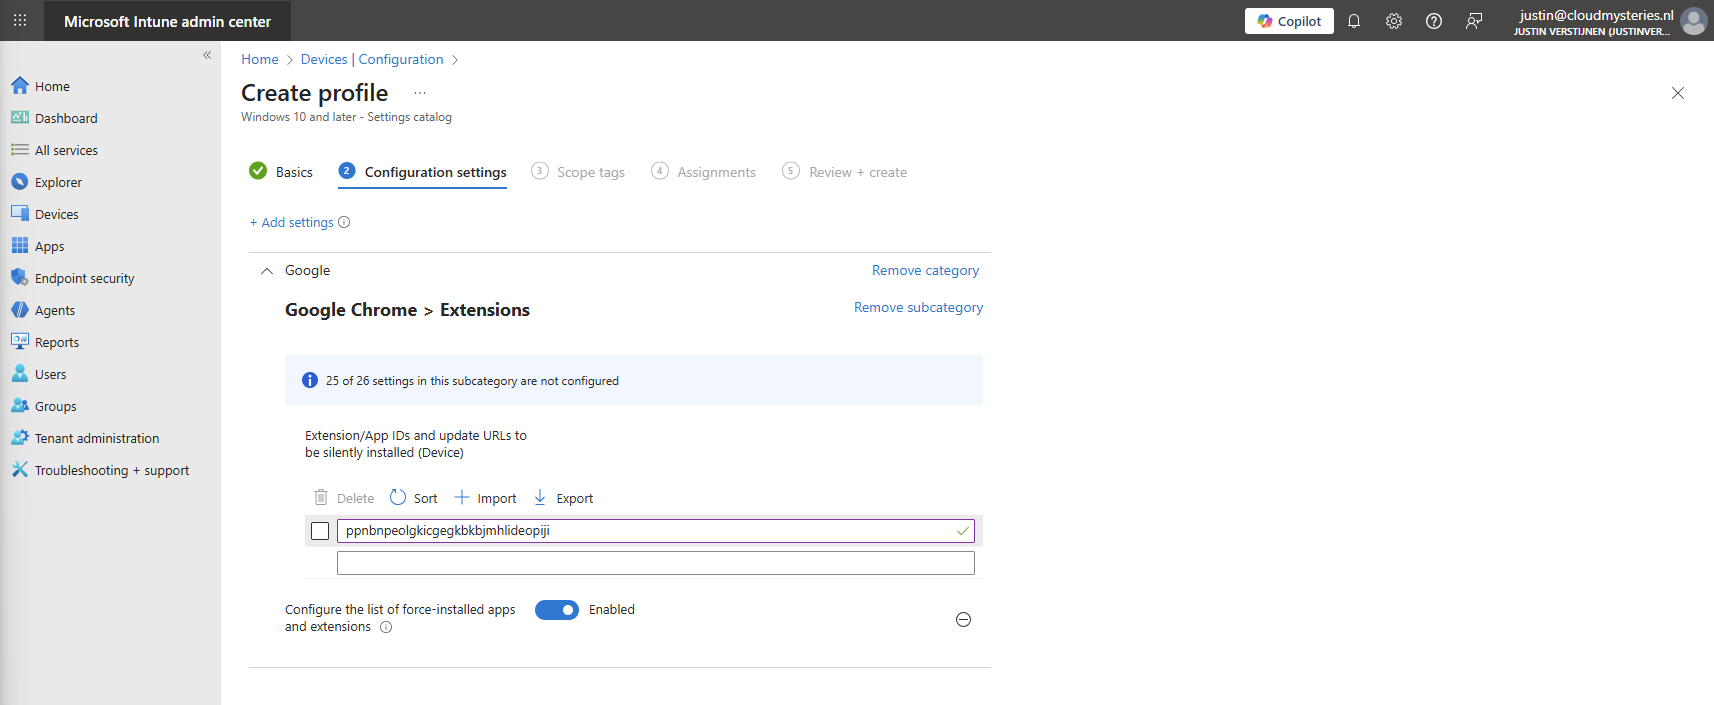
Task: Disable the force-installed extensions toggle
Action: [557, 610]
